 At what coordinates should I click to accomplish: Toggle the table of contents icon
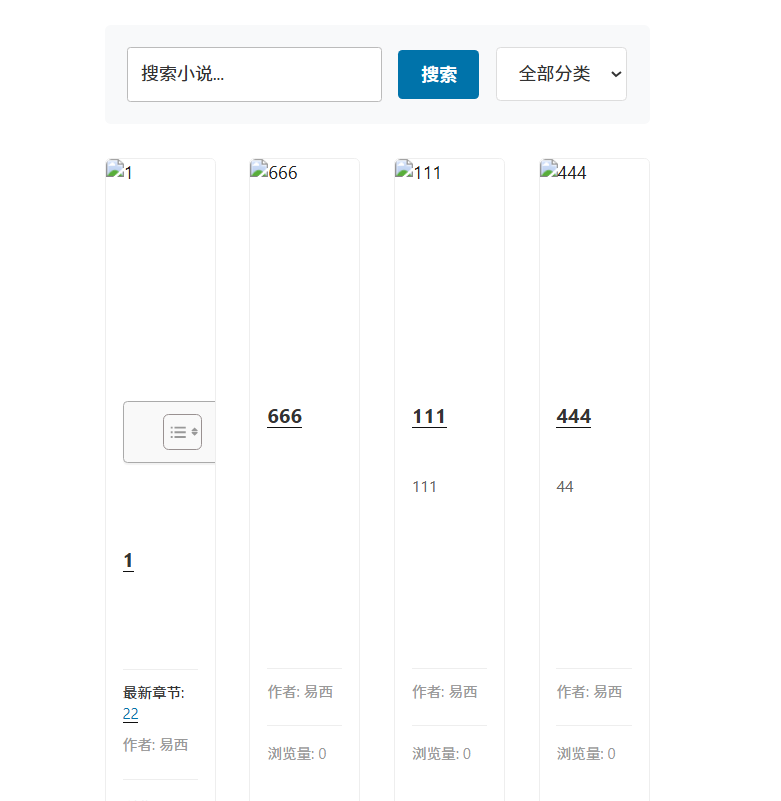click(182, 432)
